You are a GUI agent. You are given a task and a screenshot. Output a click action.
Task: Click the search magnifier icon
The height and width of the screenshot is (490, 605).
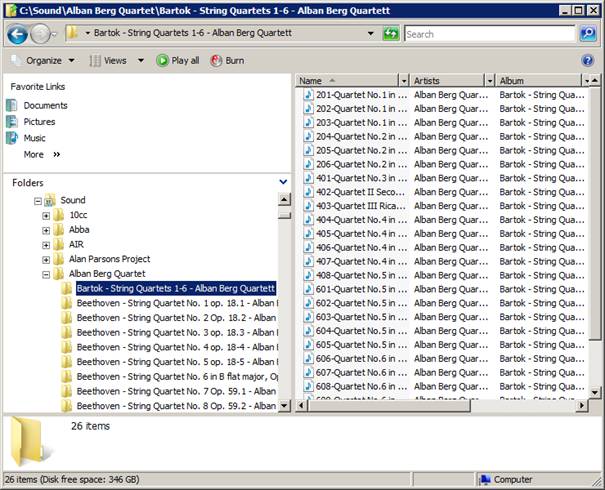click(587, 34)
